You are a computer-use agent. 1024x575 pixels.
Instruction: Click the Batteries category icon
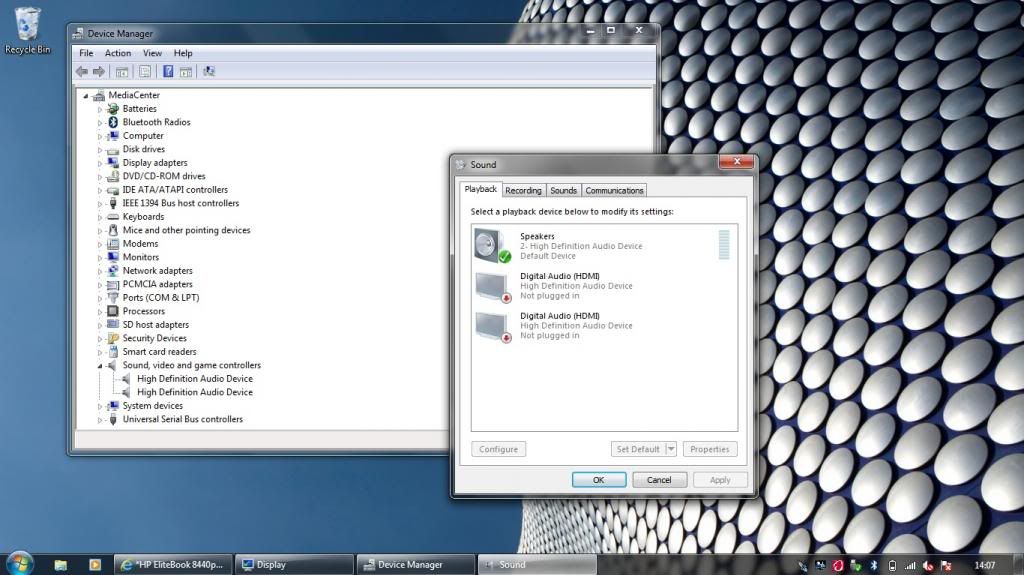pos(113,108)
